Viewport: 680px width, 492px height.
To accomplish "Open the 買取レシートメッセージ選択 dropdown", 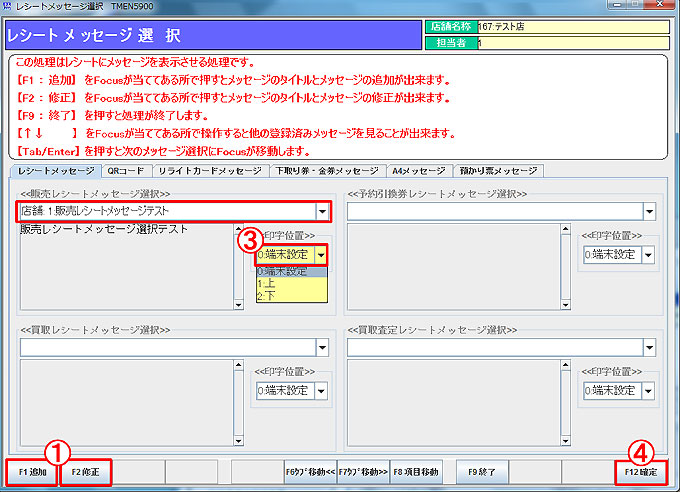I will pos(322,348).
